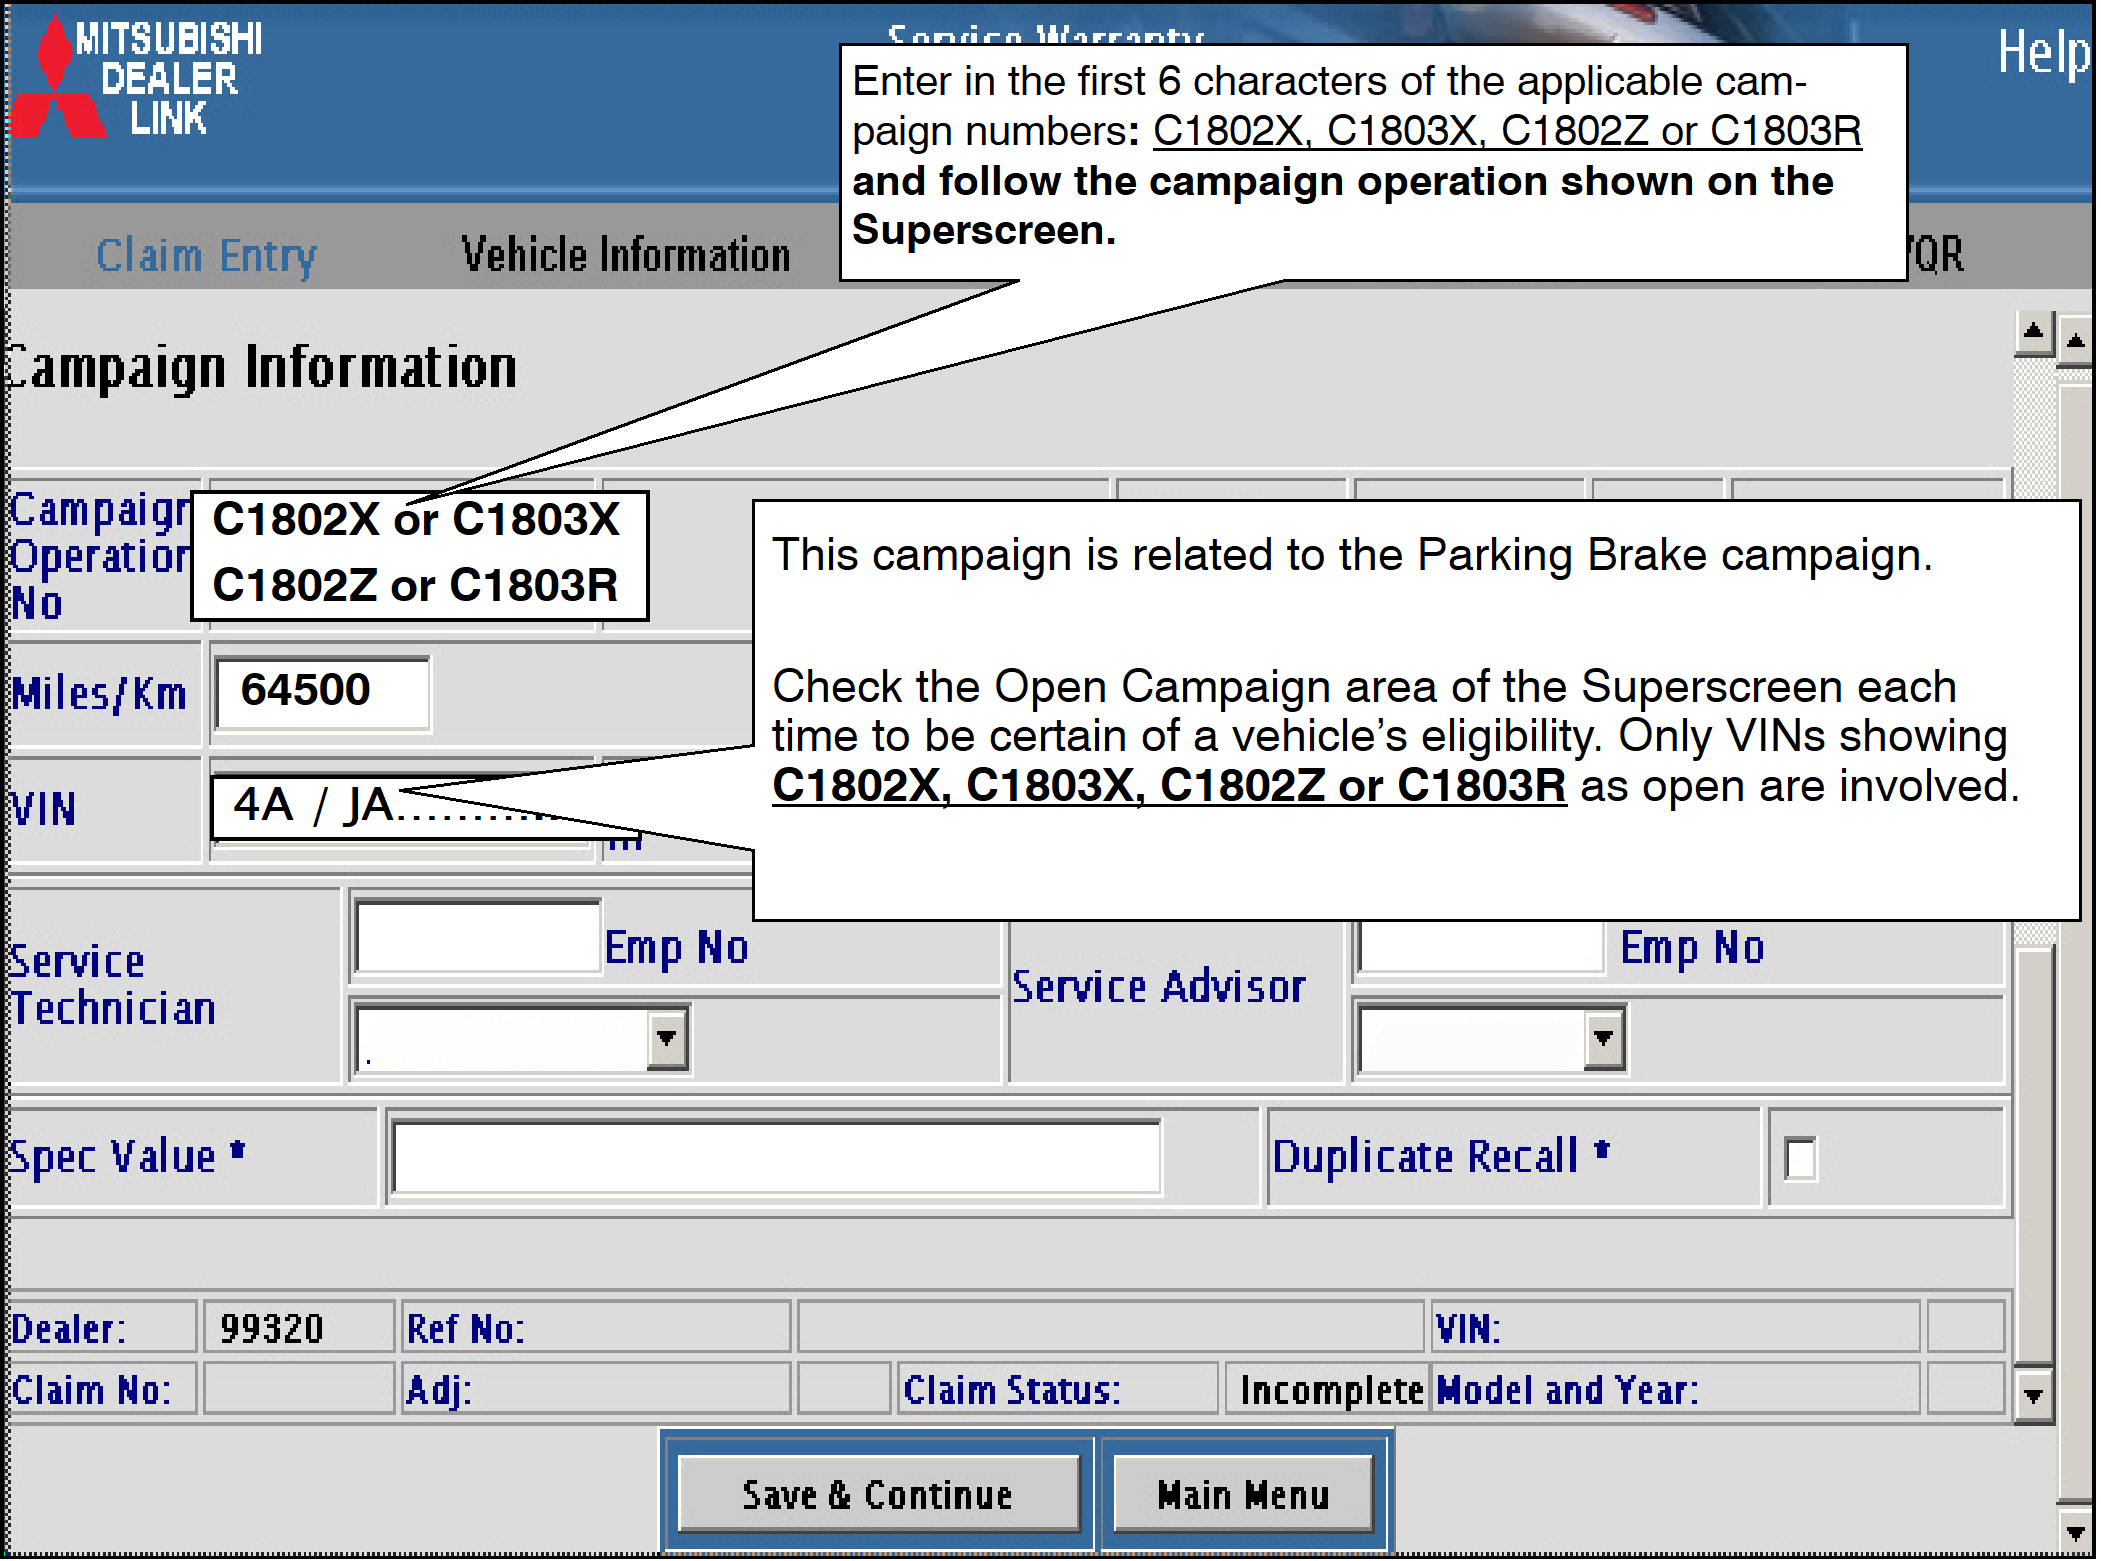Image resolution: width=2101 pixels, height=1561 pixels.
Task: Click inner scrollbar down arrow
Action: [x=2033, y=1395]
